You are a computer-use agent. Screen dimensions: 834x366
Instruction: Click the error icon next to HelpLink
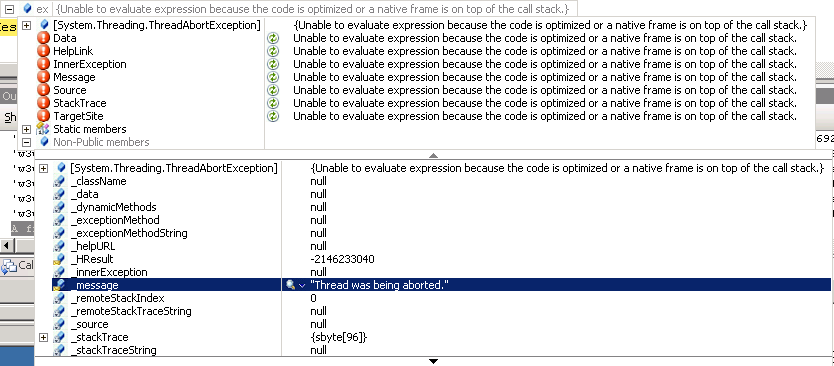click(44, 51)
